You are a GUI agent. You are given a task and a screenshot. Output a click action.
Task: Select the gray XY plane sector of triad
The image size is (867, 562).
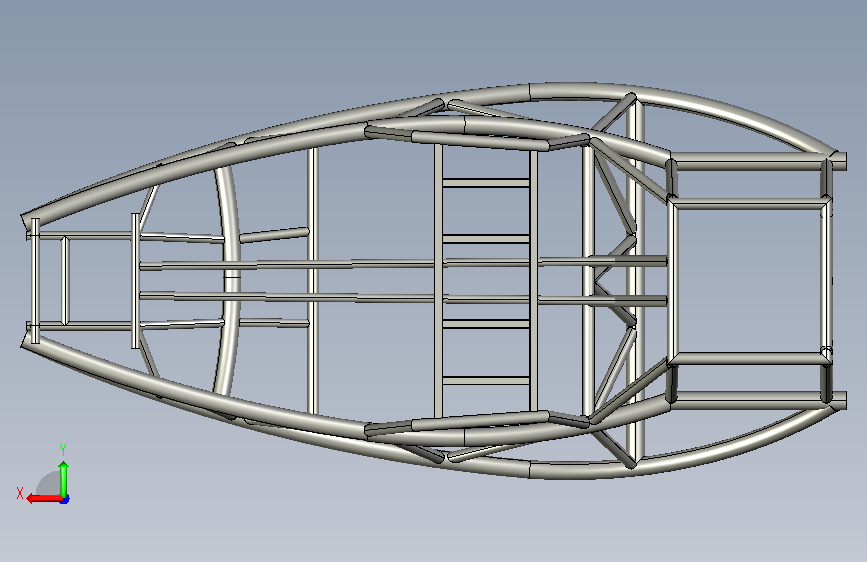[50, 483]
